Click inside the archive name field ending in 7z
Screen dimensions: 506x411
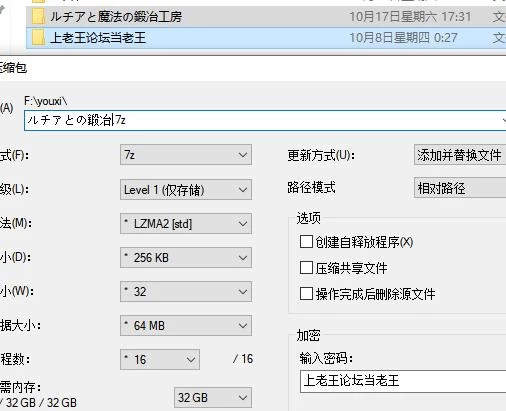point(265,120)
